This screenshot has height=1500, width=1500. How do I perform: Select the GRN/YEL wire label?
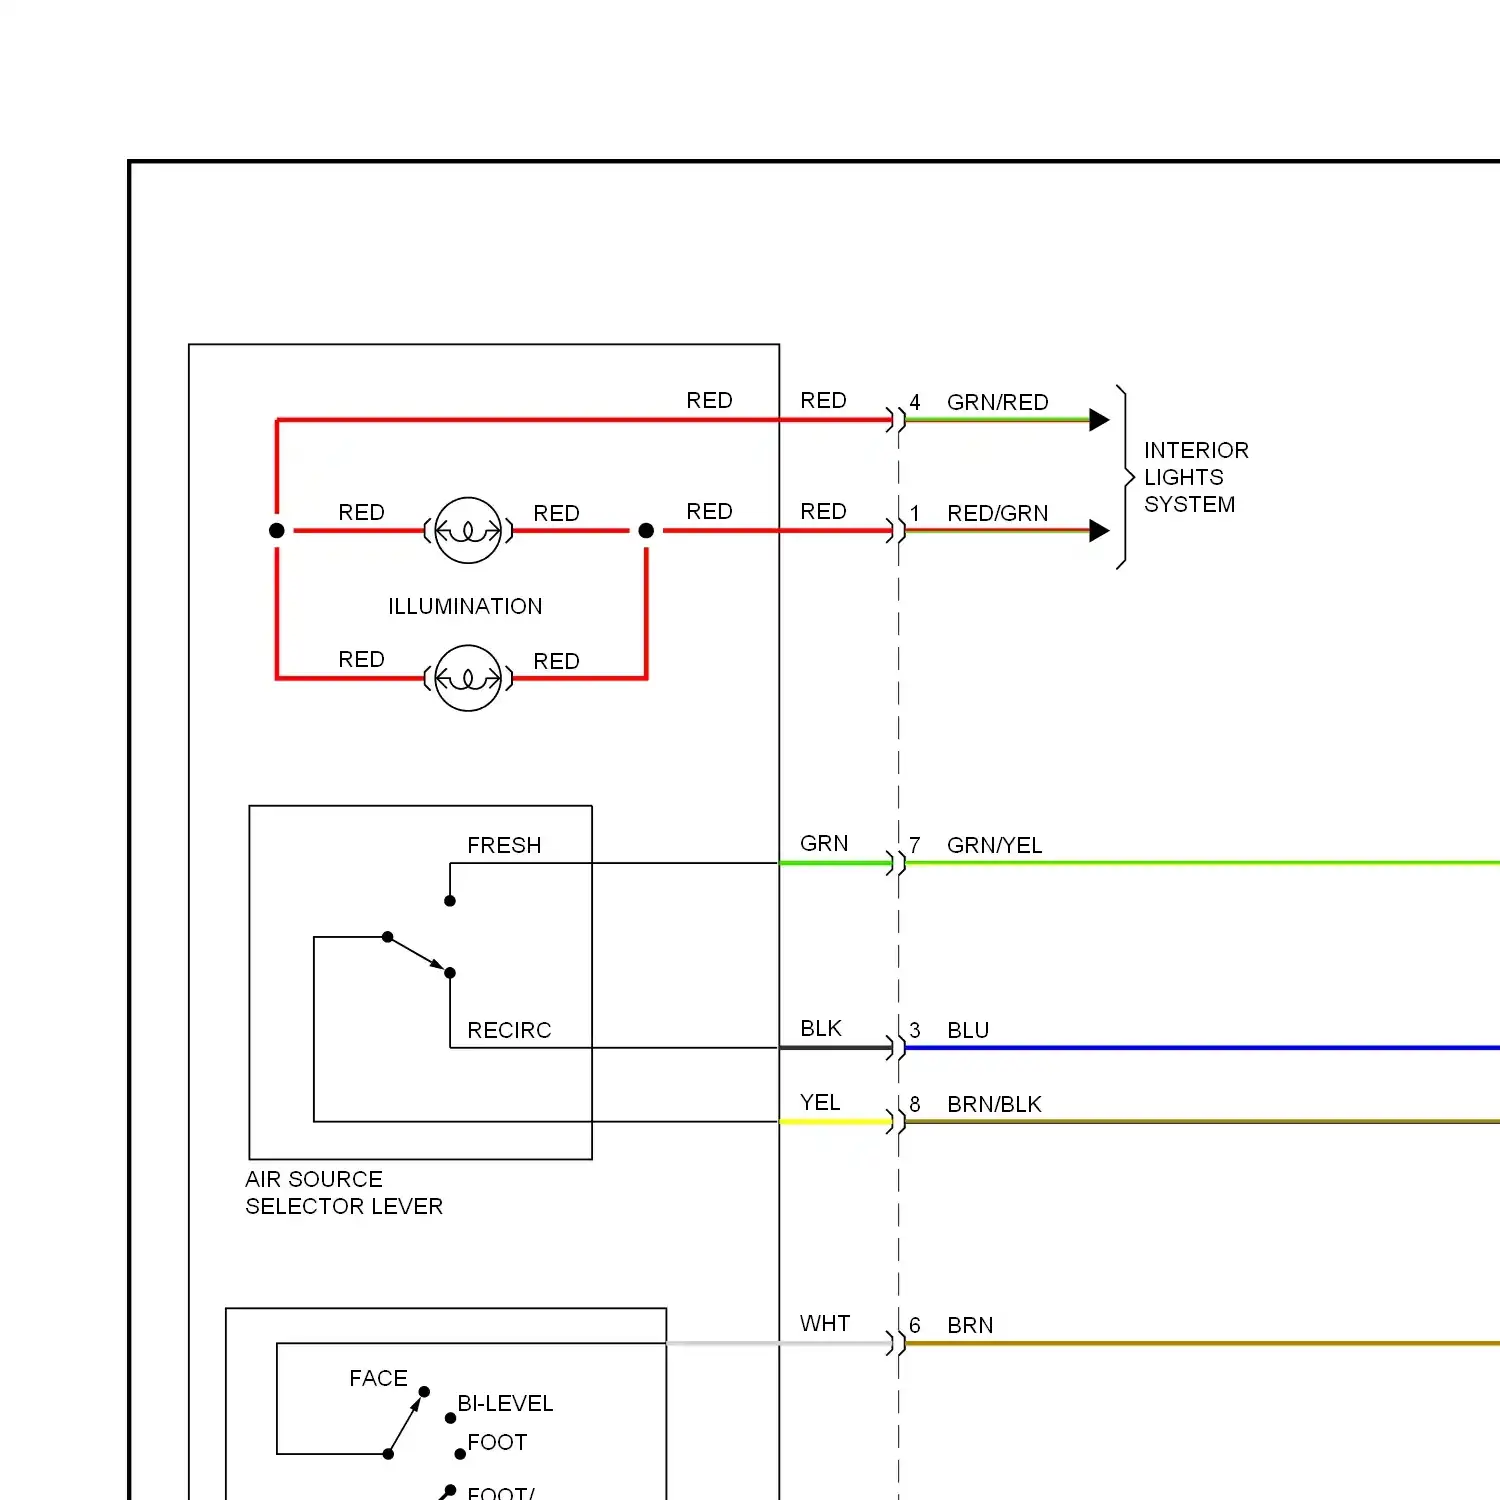pyautogui.click(x=994, y=845)
